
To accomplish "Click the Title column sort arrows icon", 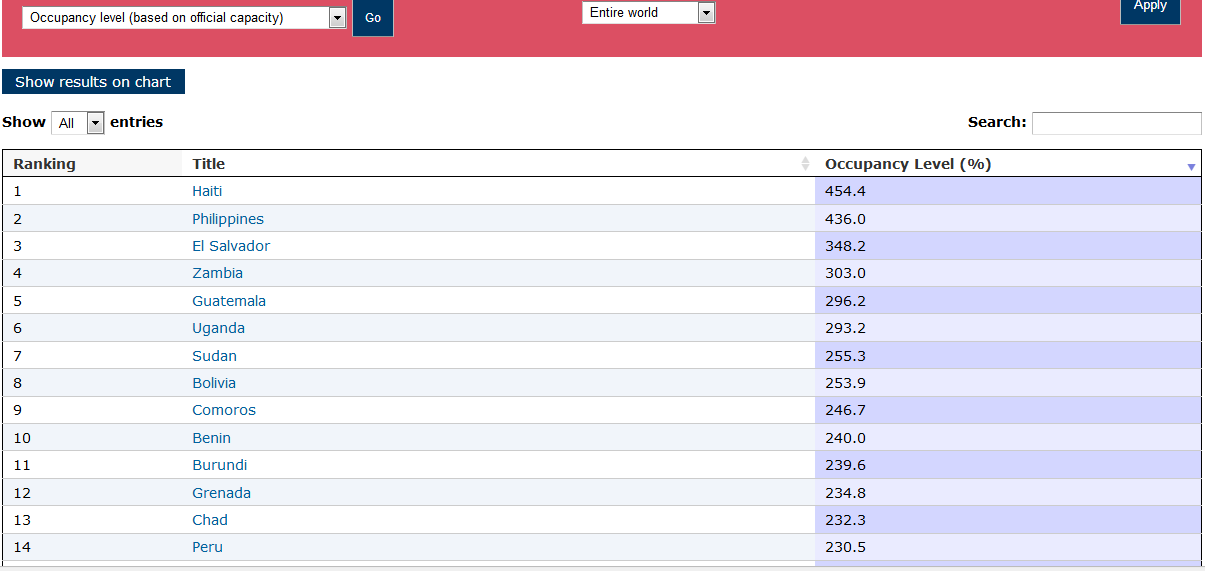I will point(805,164).
